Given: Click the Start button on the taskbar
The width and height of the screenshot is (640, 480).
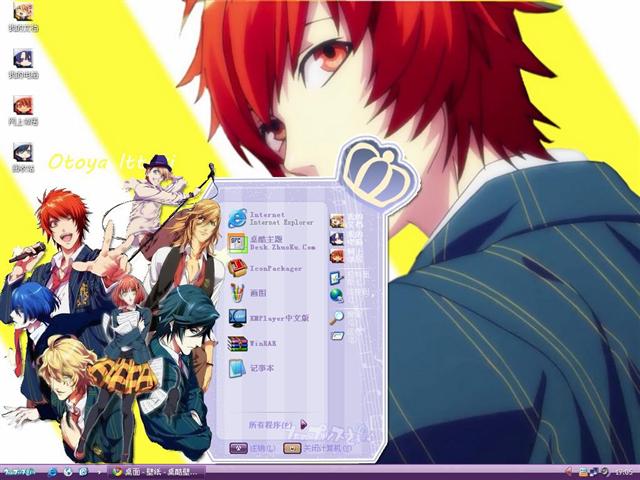Looking at the screenshot, I should 20,472.
